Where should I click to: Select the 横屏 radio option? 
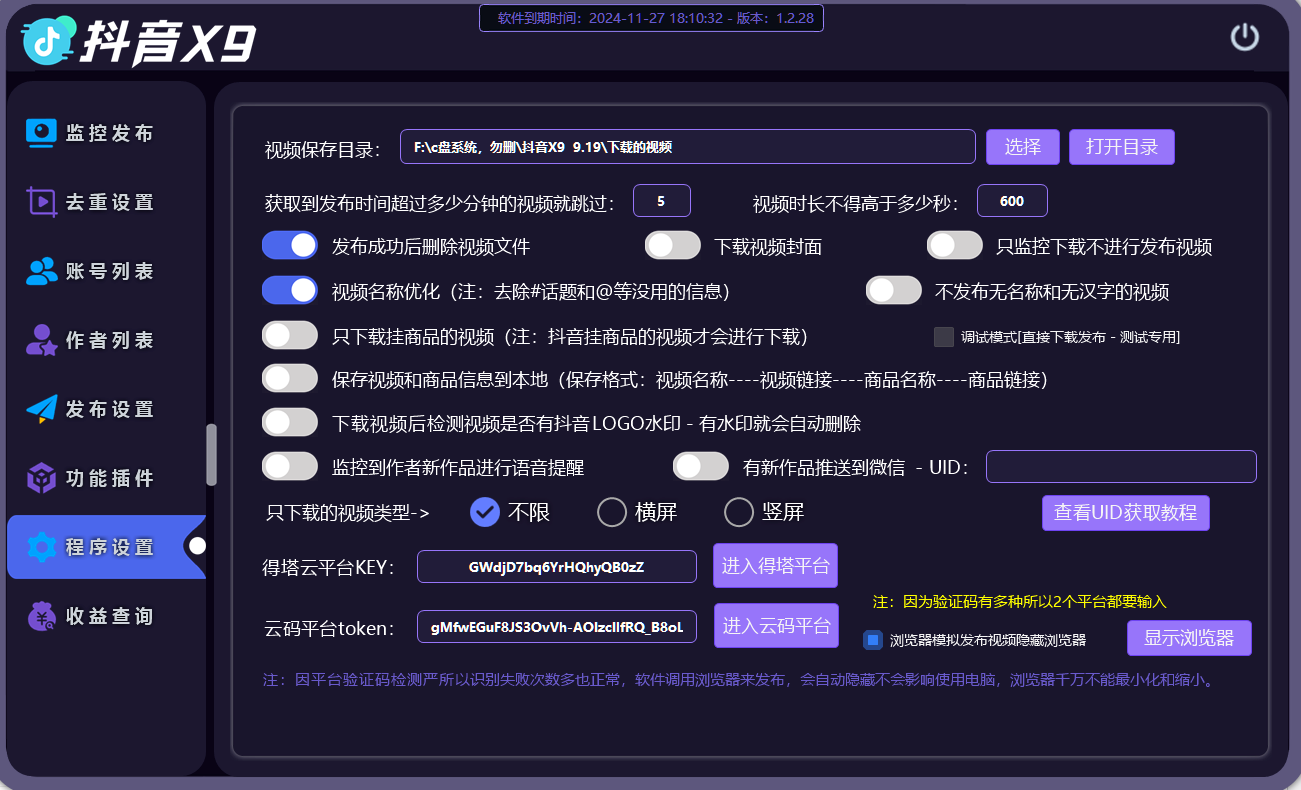click(x=612, y=512)
